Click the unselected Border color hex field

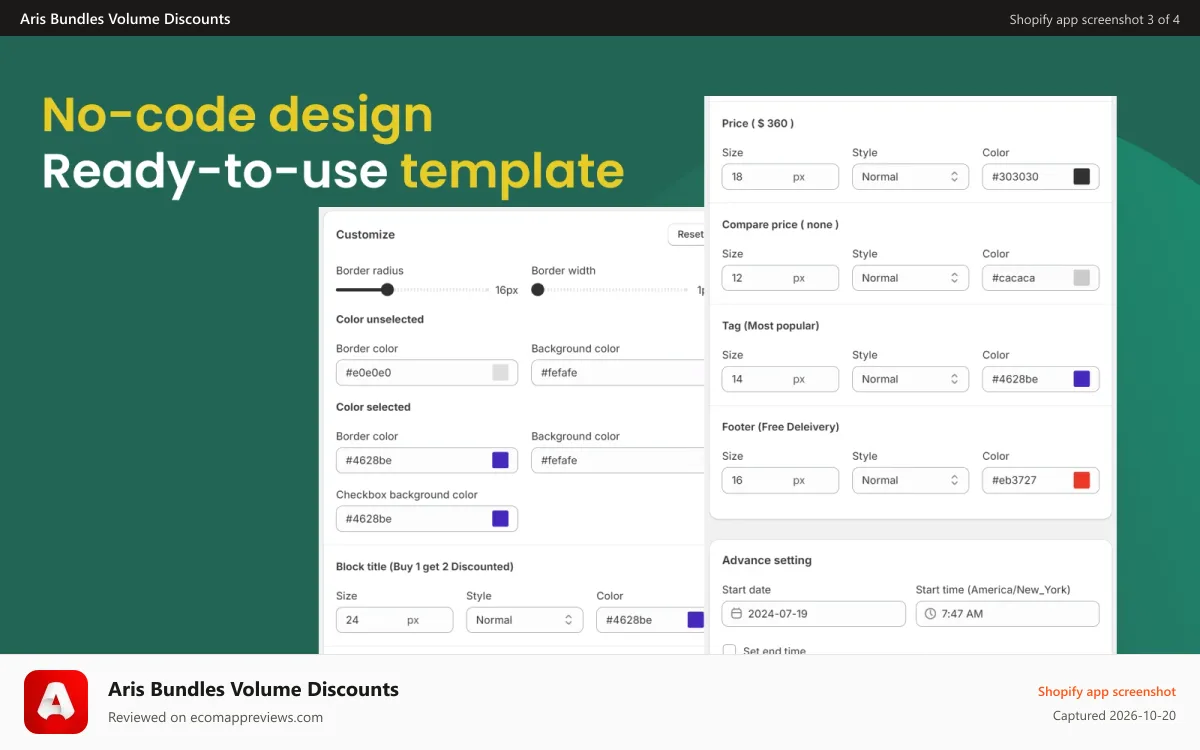pyautogui.click(x=427, y=372)
